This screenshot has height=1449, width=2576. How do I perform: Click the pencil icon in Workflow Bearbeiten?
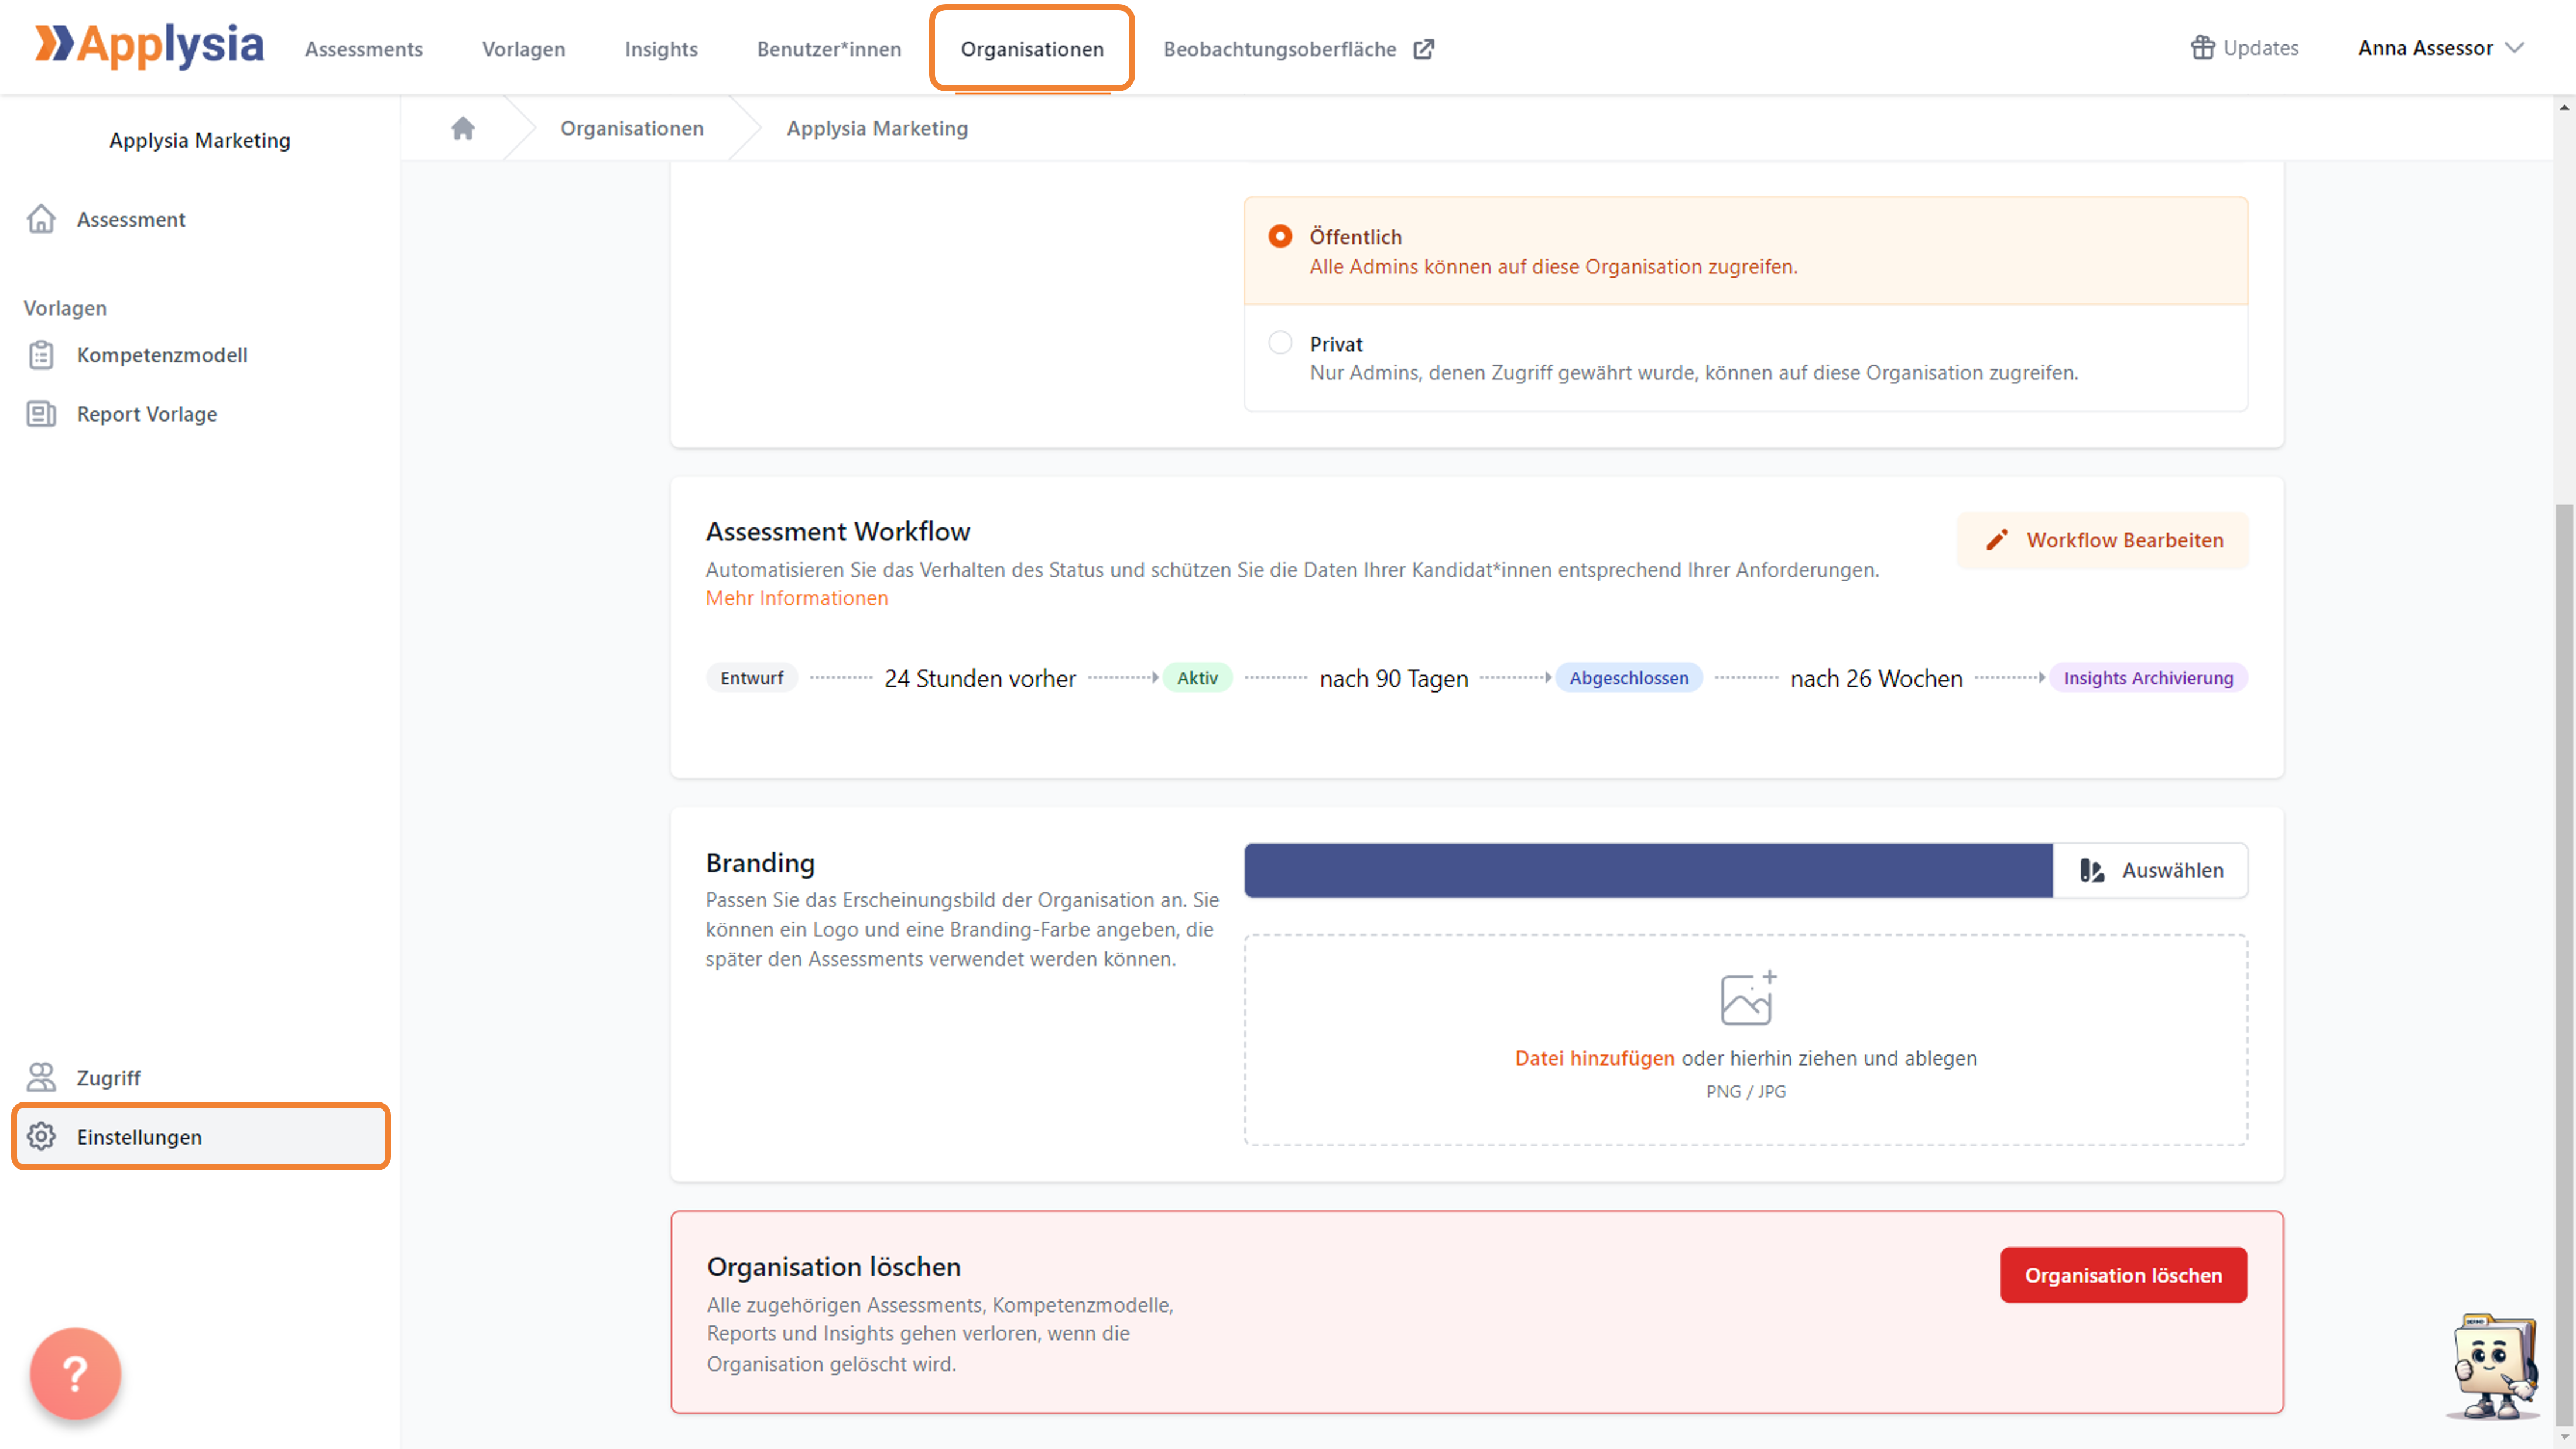point(1997,540)
